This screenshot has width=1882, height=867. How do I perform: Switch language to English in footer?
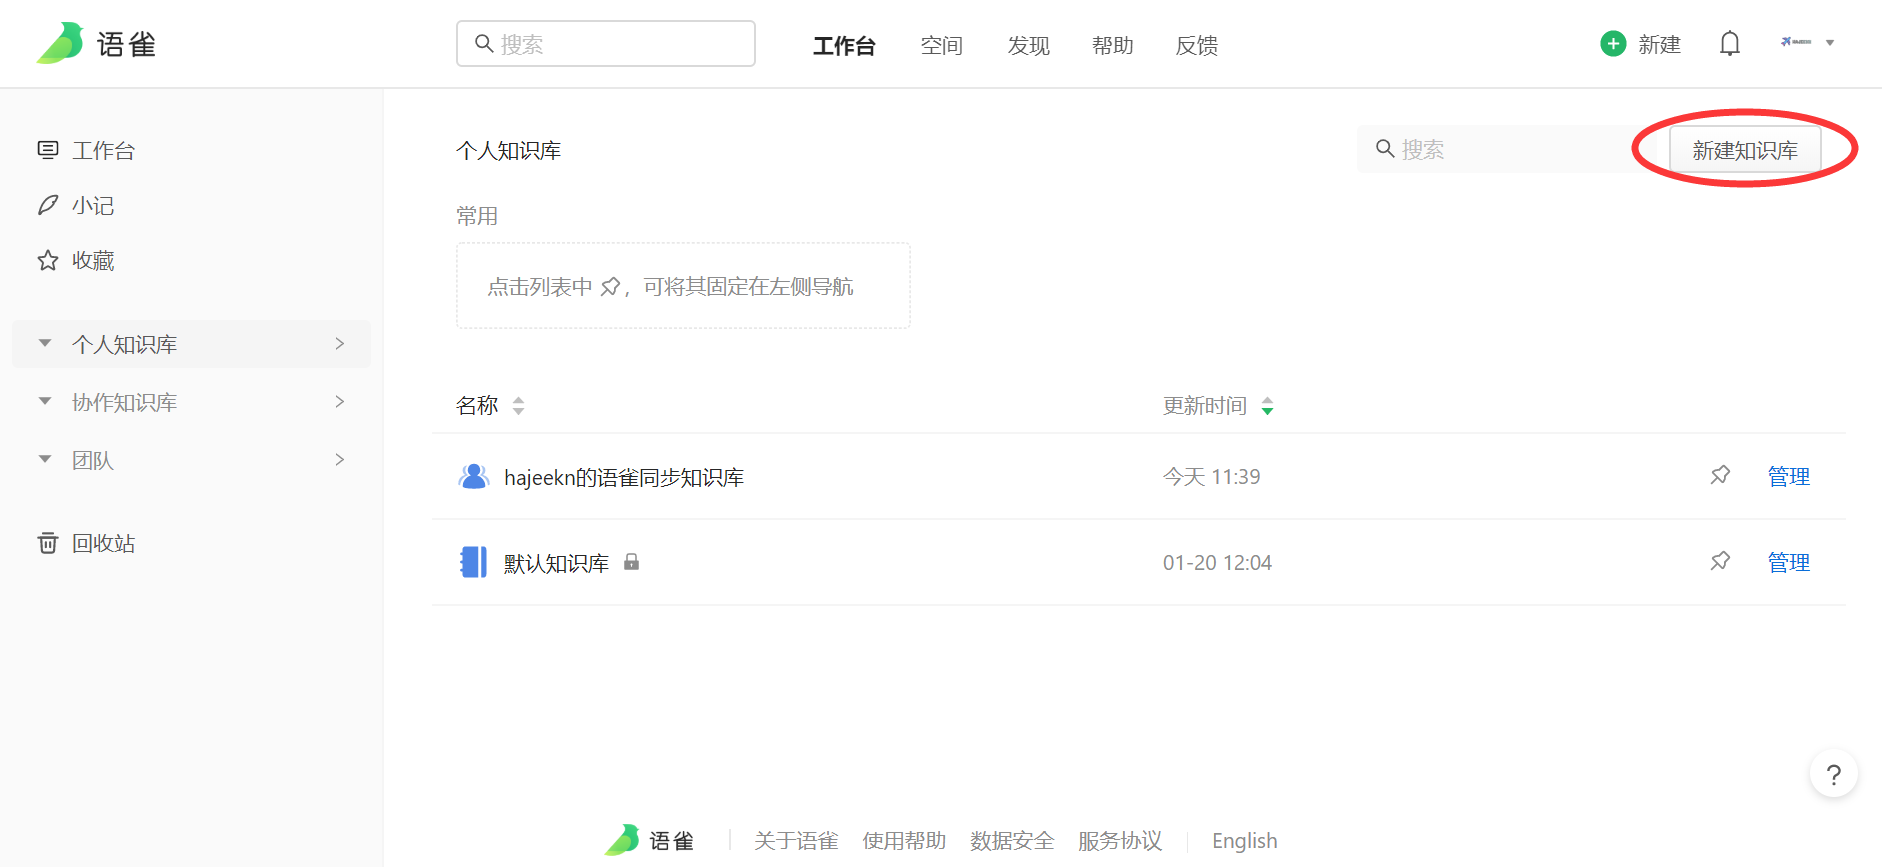1244,840
